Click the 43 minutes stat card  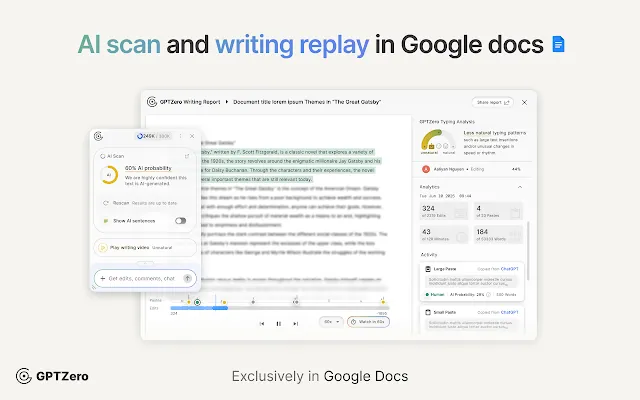coord(444,235)
